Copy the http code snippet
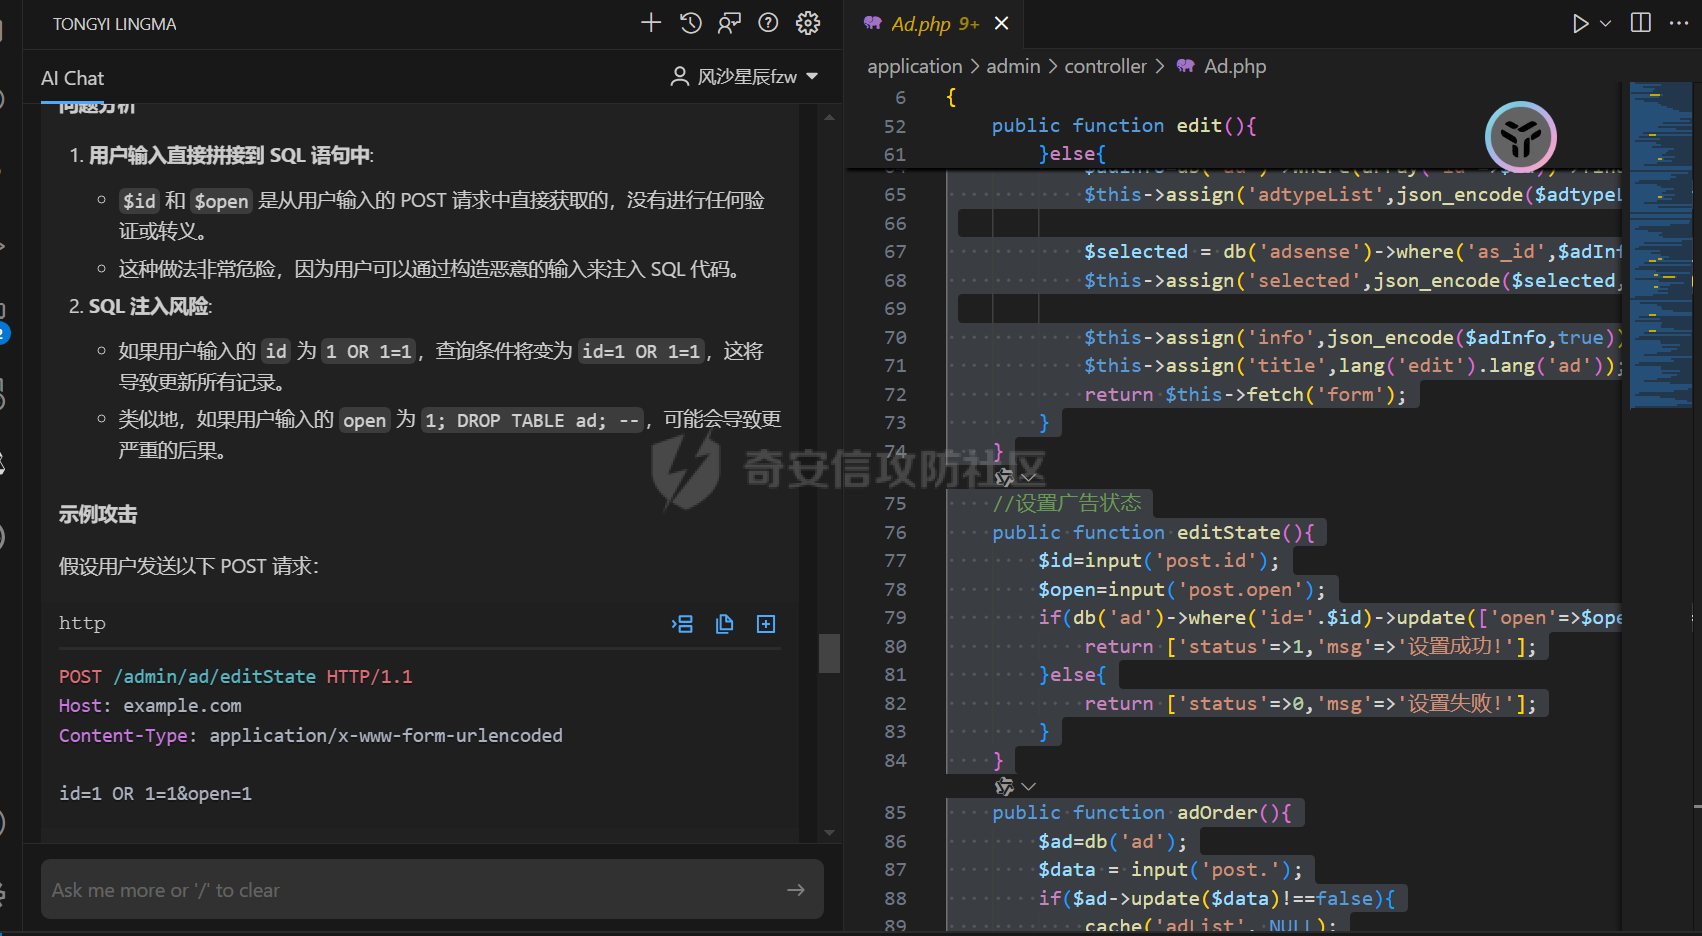Image resolution: width=1702 pixels, height=936 pixels. 725,624
